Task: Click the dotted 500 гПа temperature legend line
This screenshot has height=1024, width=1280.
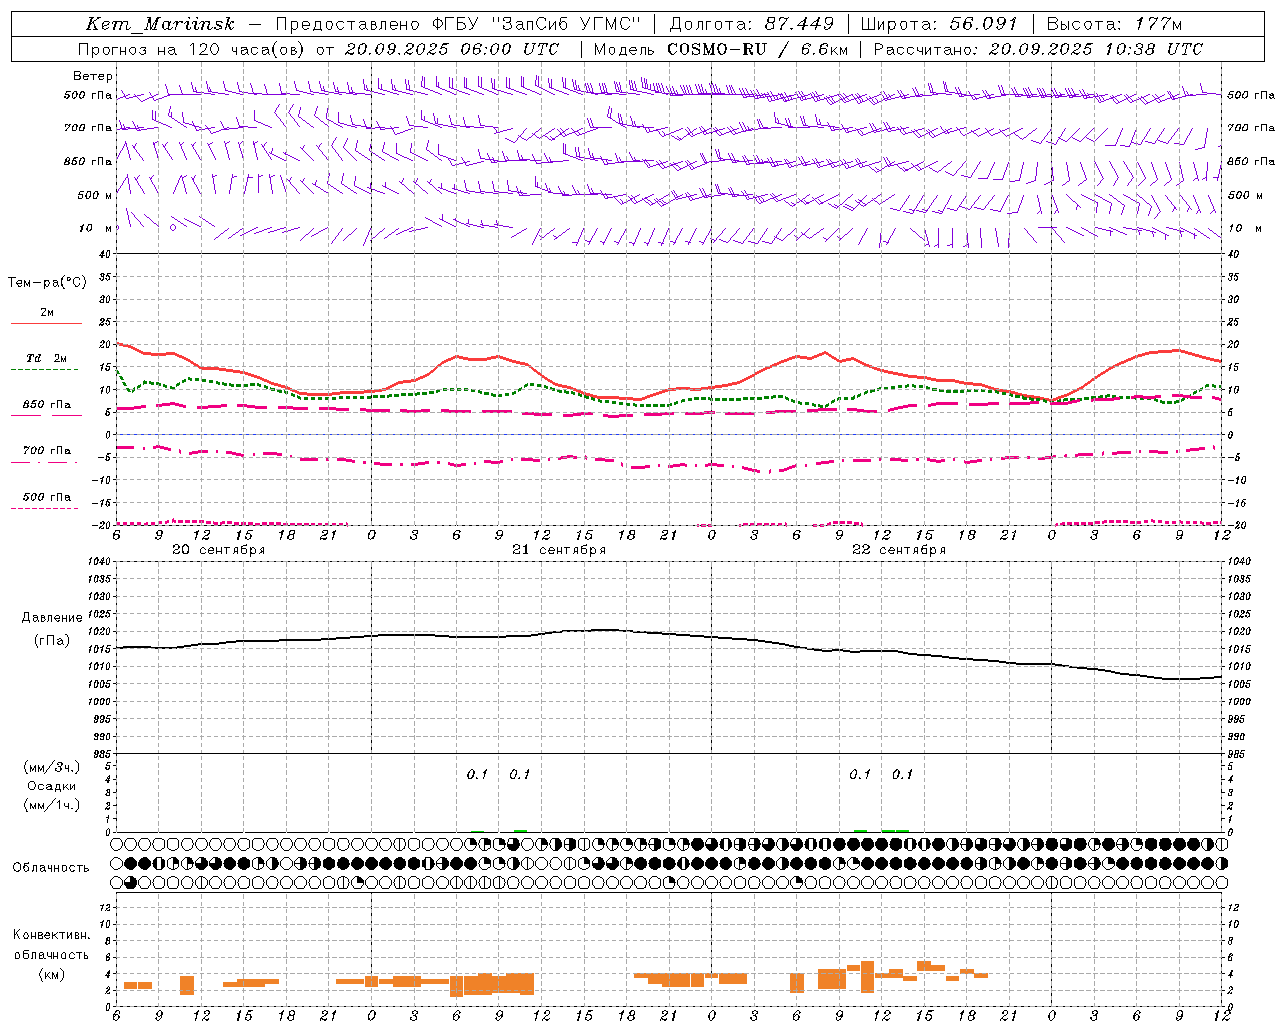Action: [x=45, y=508]
